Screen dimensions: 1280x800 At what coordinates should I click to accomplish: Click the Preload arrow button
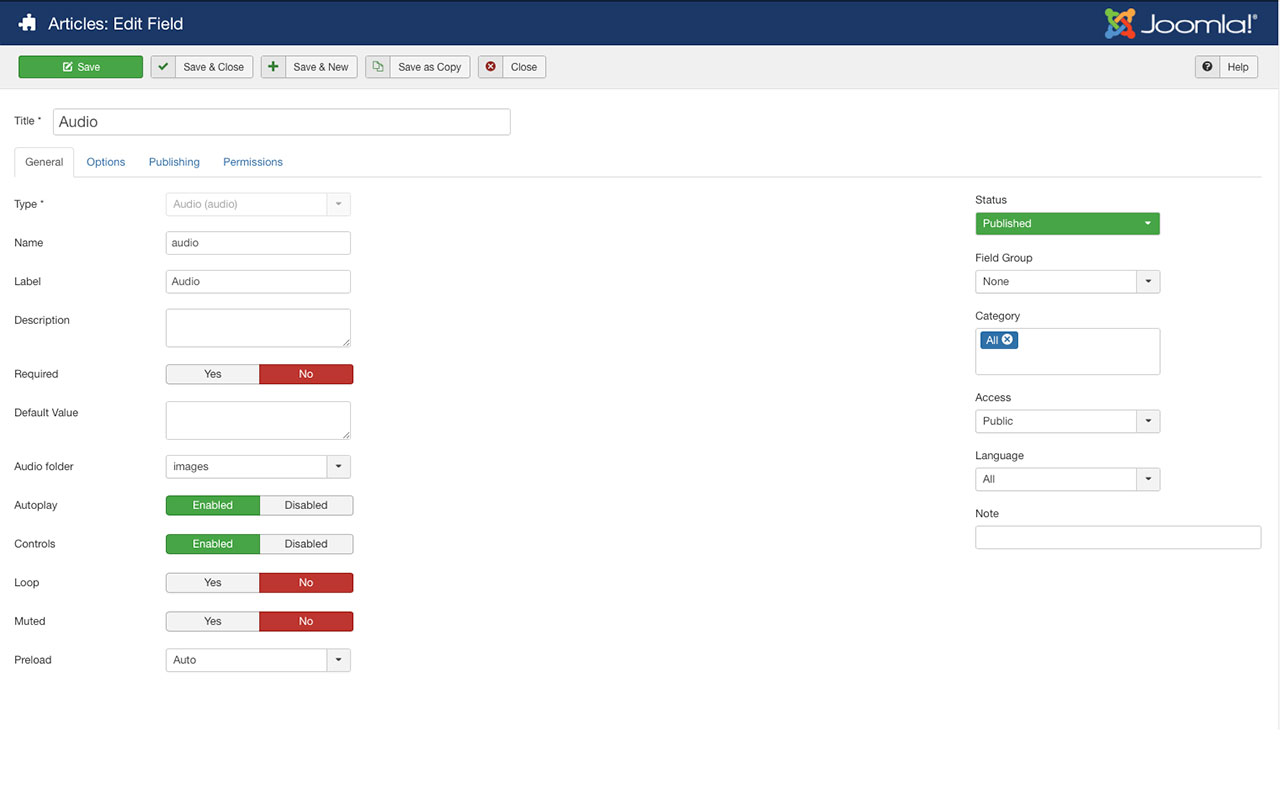[x=339, y=660]
